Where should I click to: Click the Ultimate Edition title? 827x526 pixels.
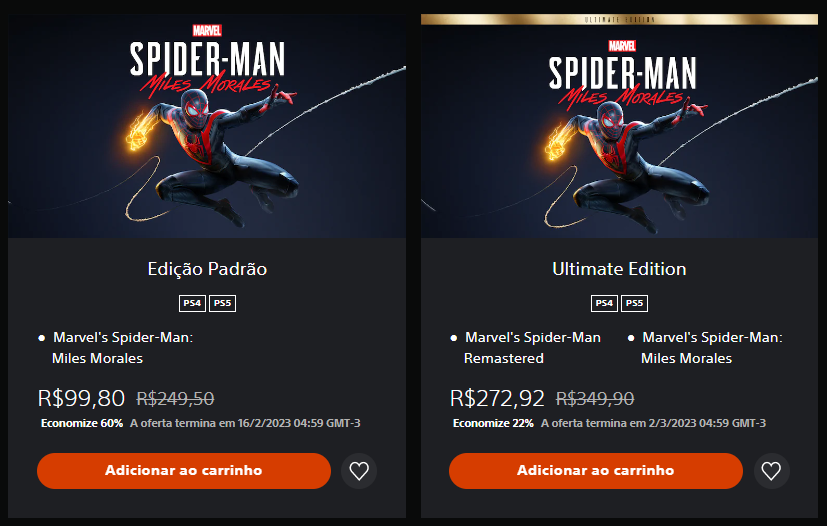coord(619,269)
